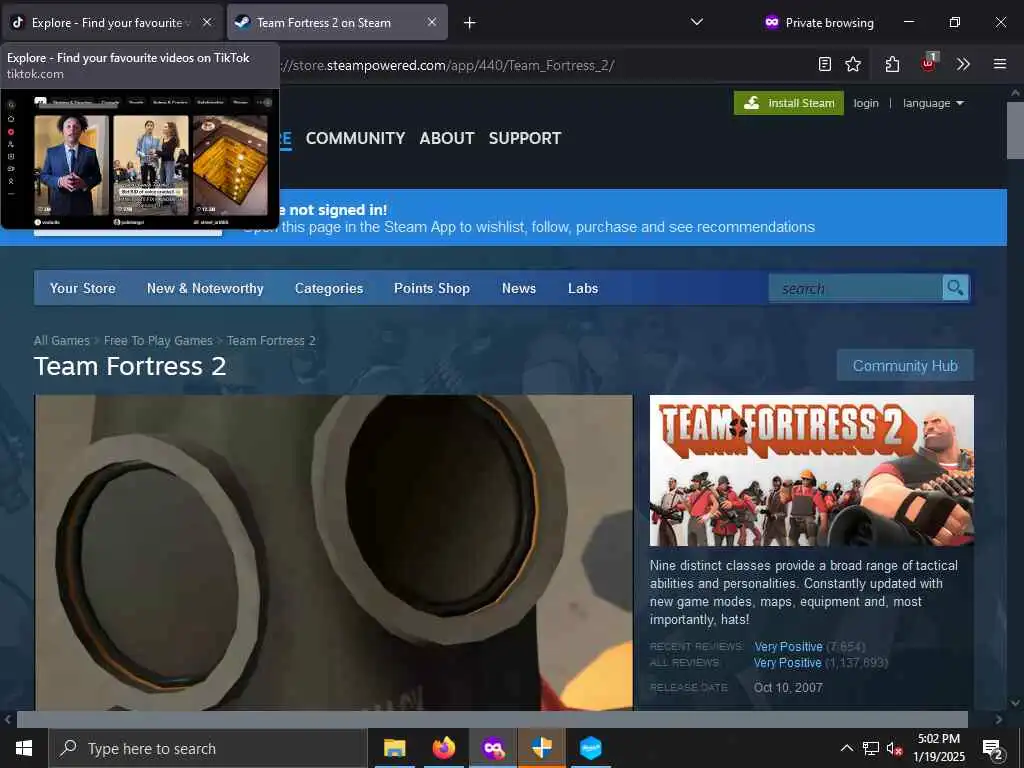This screenshot has height=768, width=1024.
Task: Click the vertical scrollbar thumb
Action: point(1015,131)
